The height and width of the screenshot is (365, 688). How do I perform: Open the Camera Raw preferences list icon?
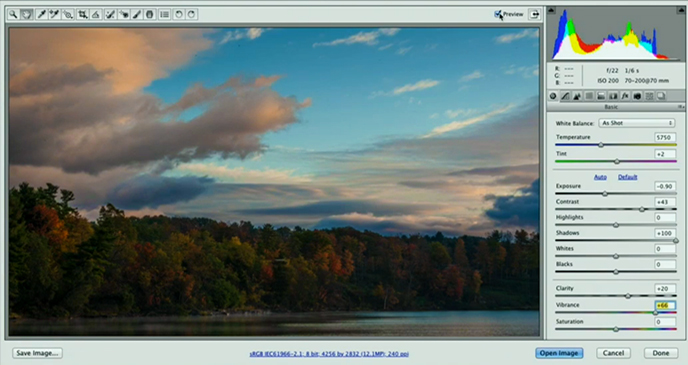[165, 14]
